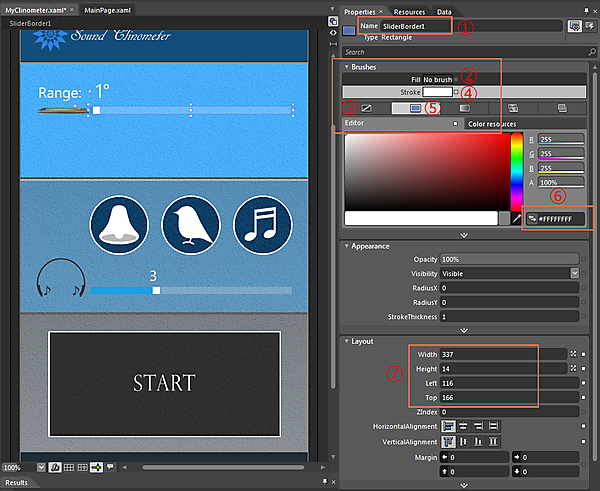Choose the gradient brush icon

[463, 106]
